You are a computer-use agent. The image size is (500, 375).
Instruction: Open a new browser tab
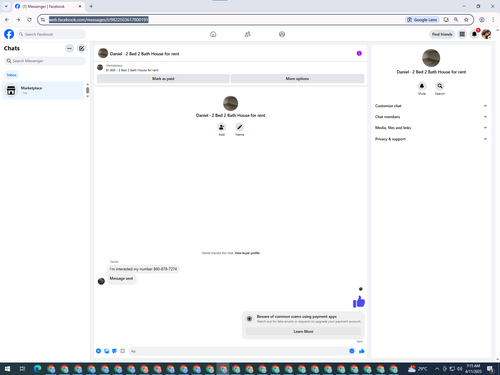(x=91, y=6)
